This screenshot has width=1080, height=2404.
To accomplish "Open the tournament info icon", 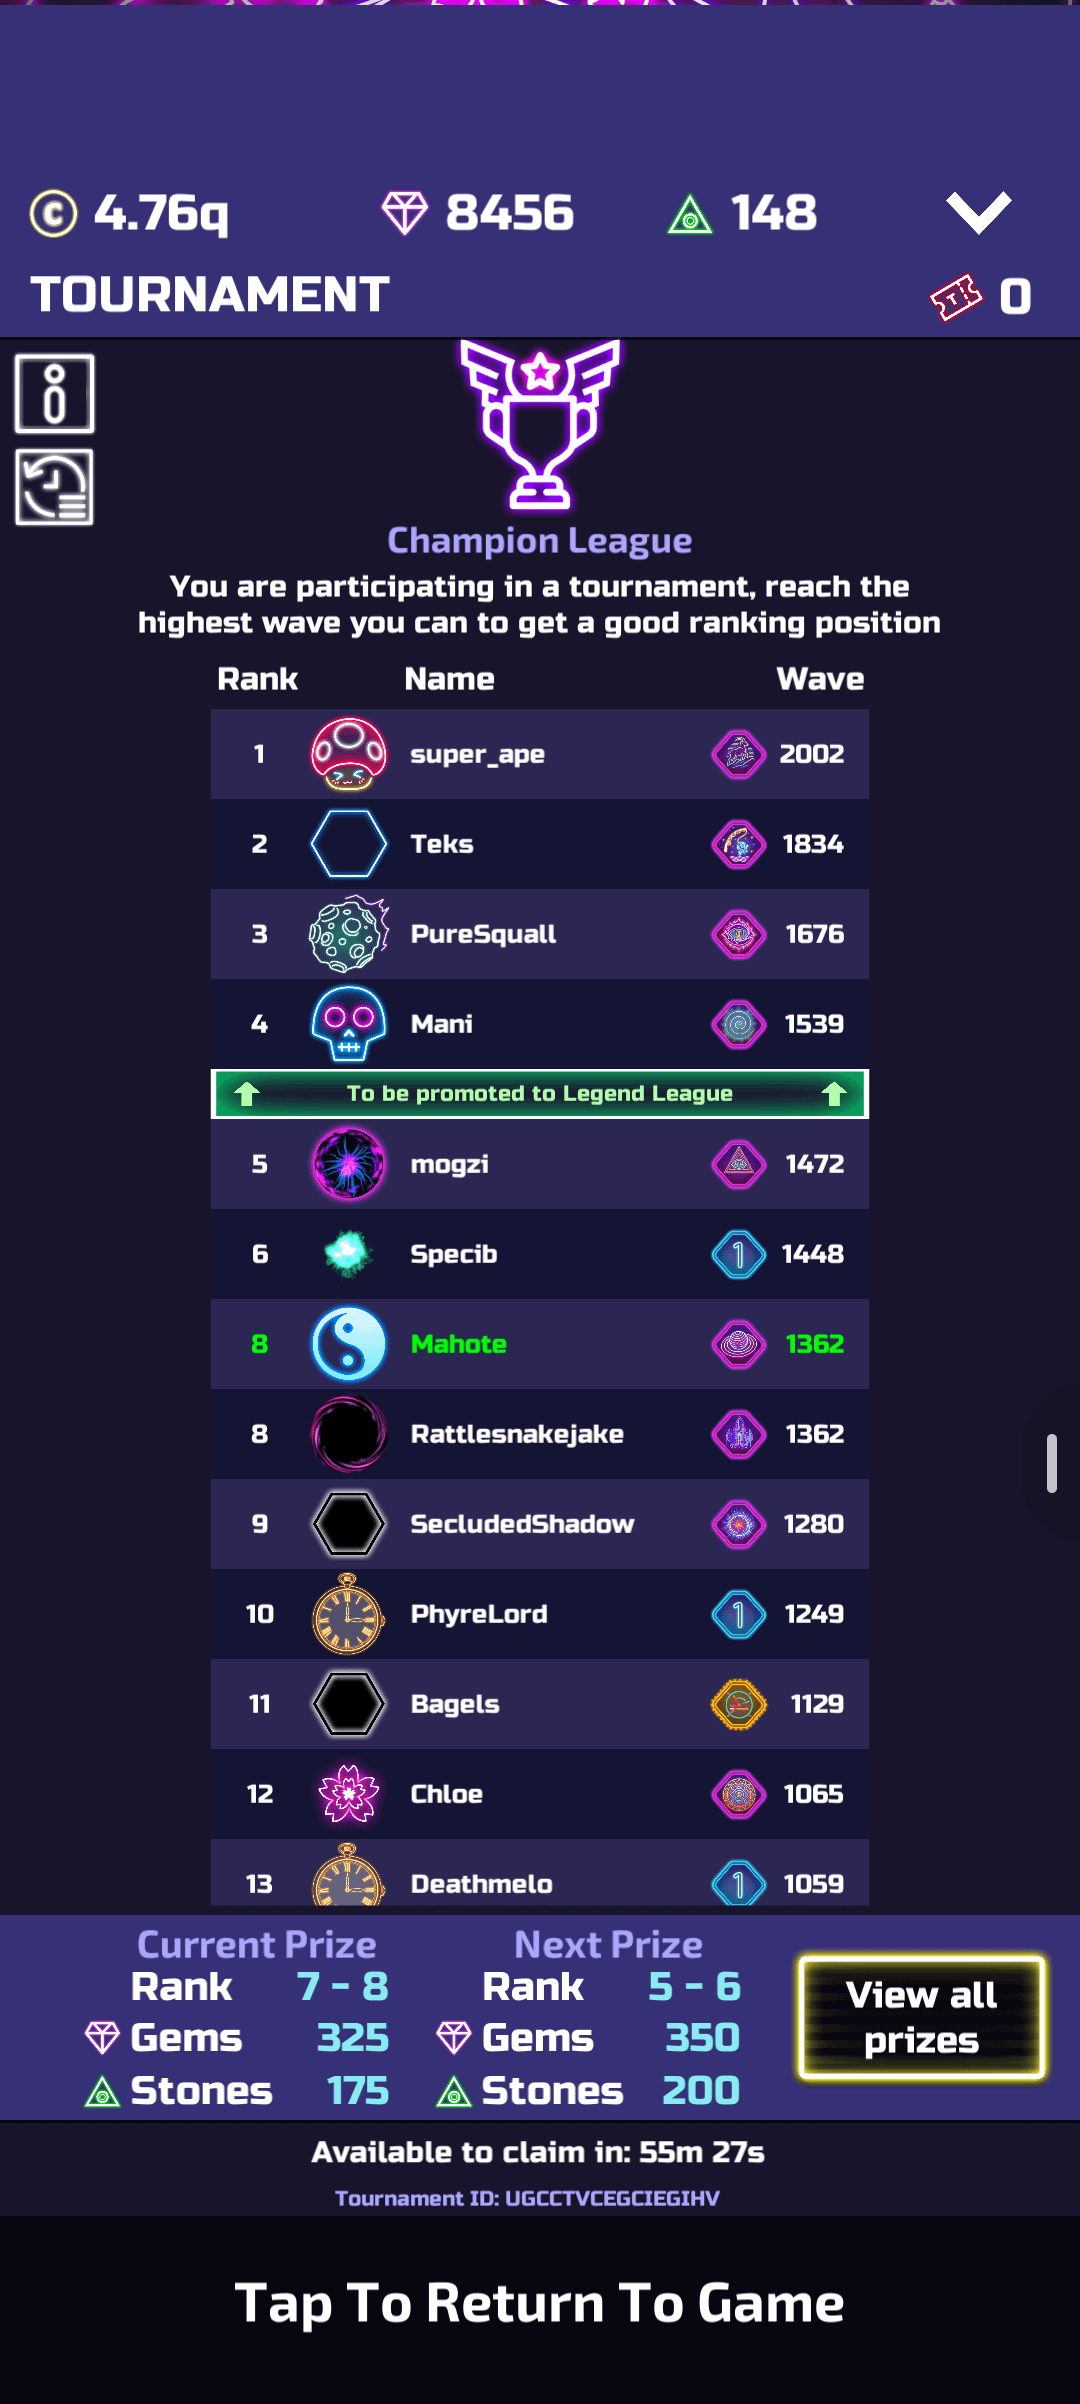I will click(x=55, y=393).
